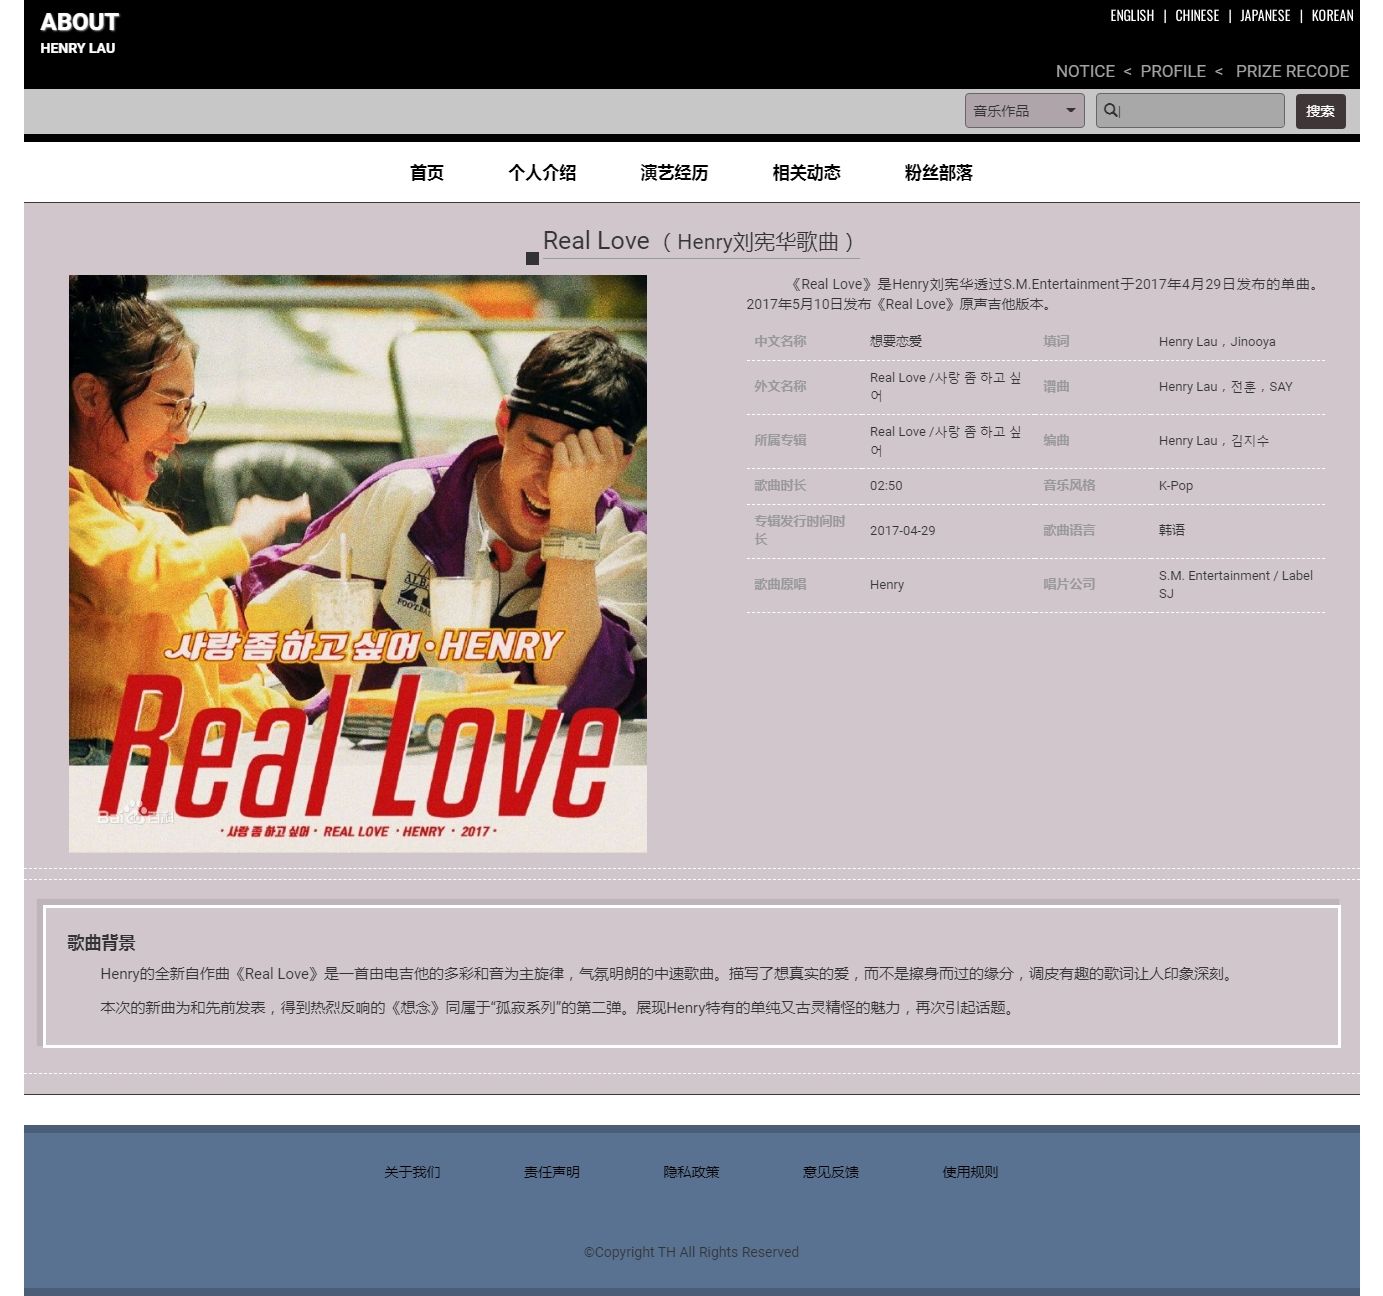Select the Henry Lau，Jinooya lyricist value
The height and width of the screenshot is (1296, 1383).
tap(1217, 341)
